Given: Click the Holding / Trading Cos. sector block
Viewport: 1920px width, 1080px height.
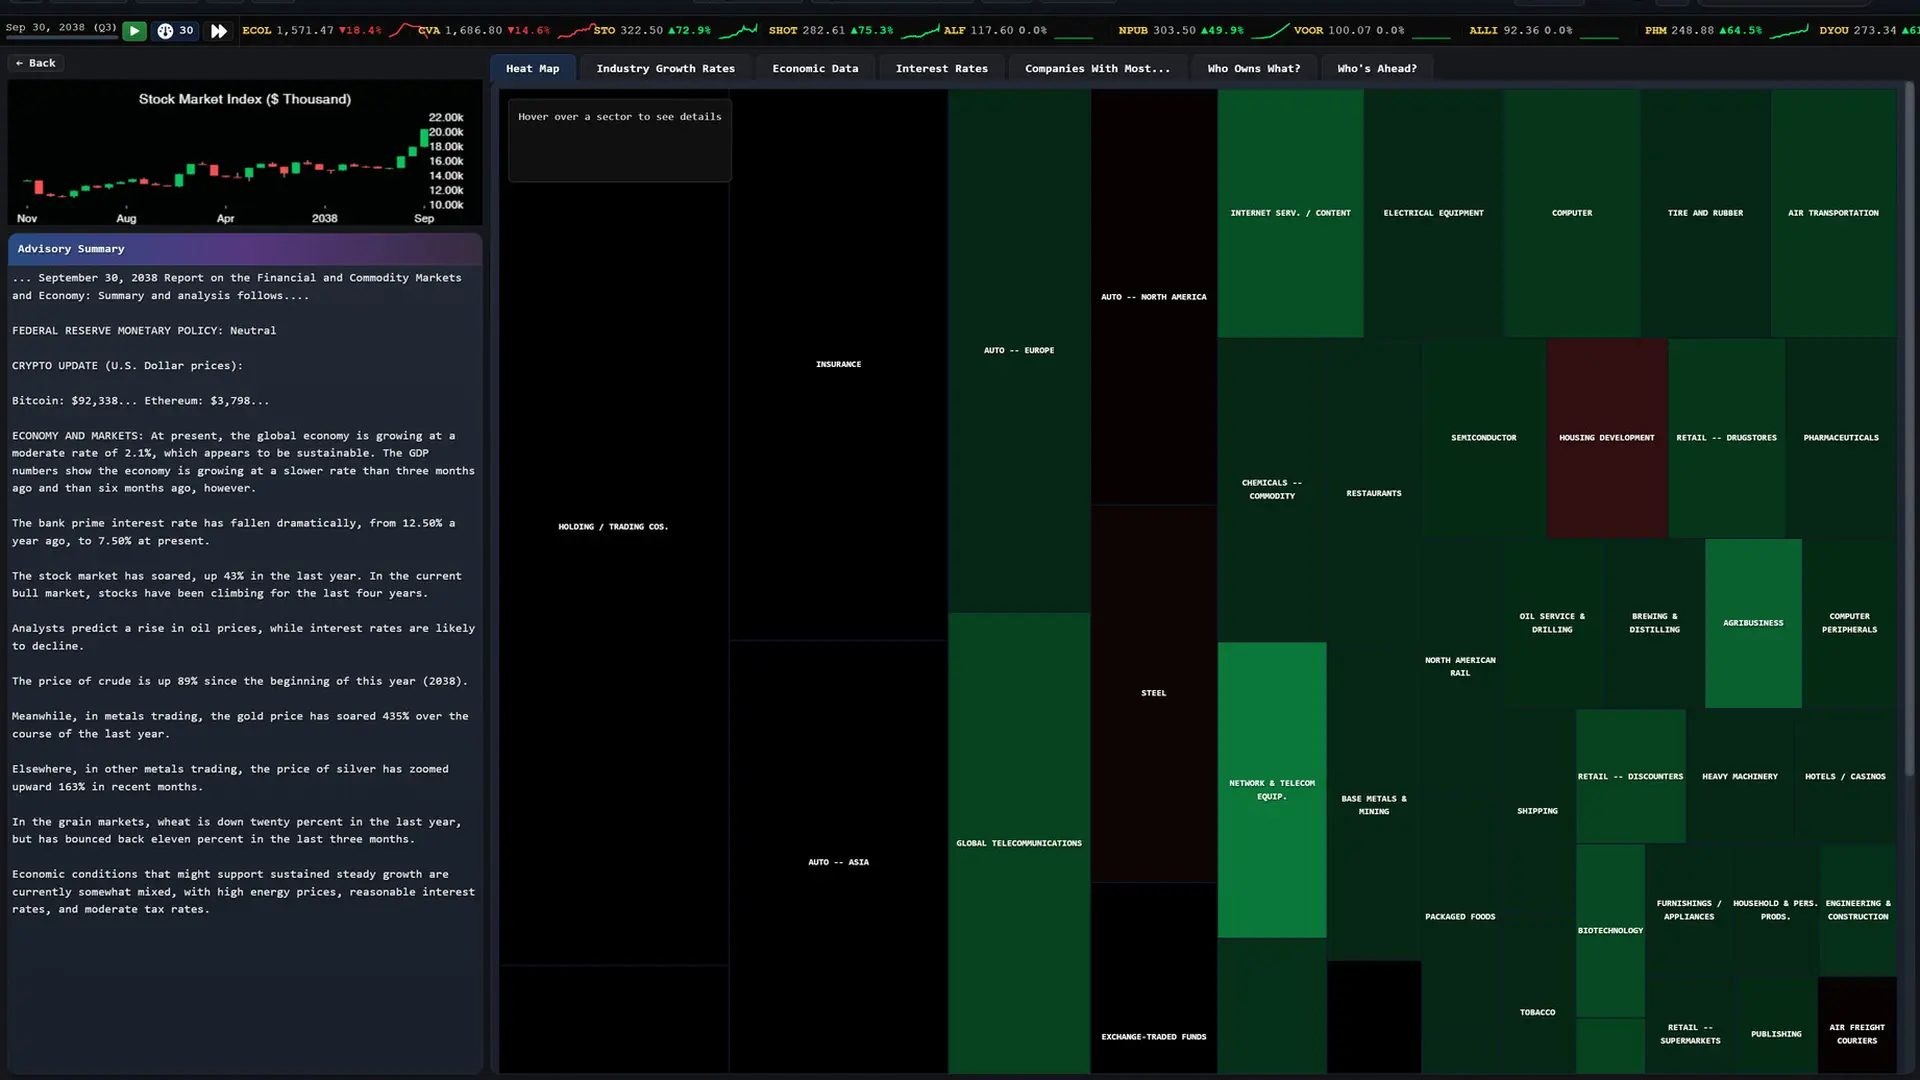Looking at the screenshot, I should (613, 527).
